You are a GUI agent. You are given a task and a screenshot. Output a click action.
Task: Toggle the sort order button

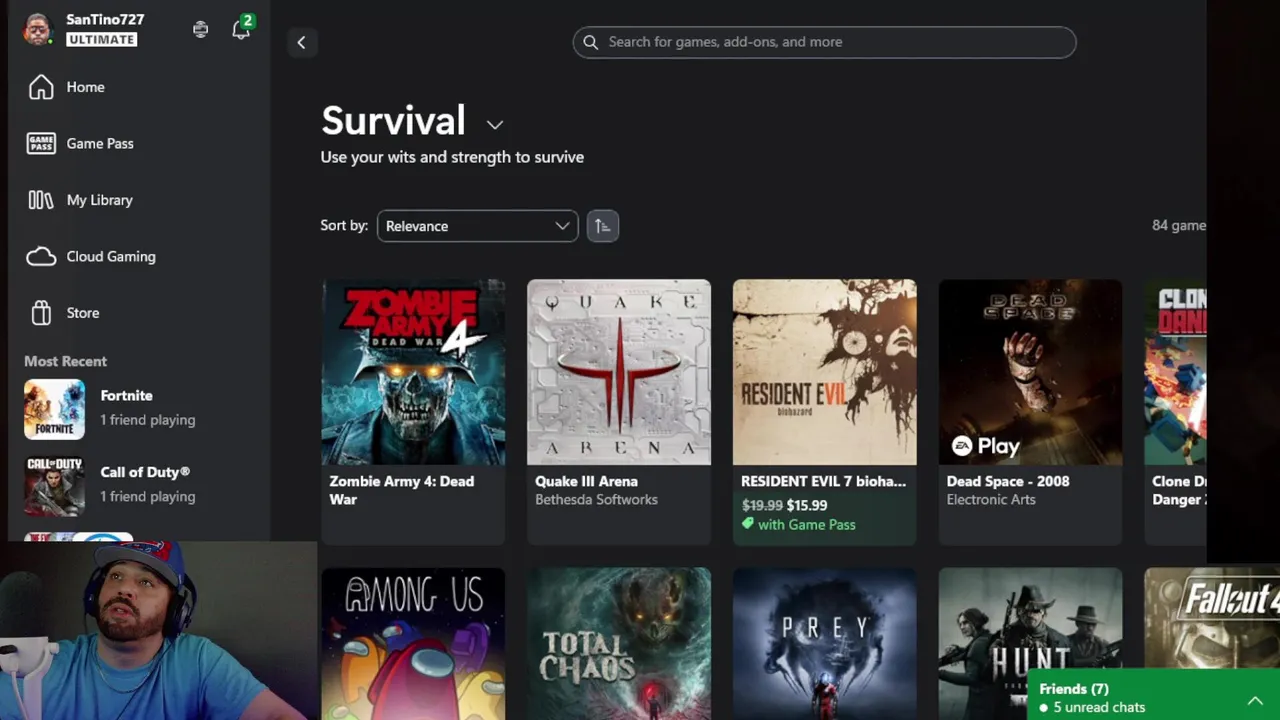coord(602,226)
